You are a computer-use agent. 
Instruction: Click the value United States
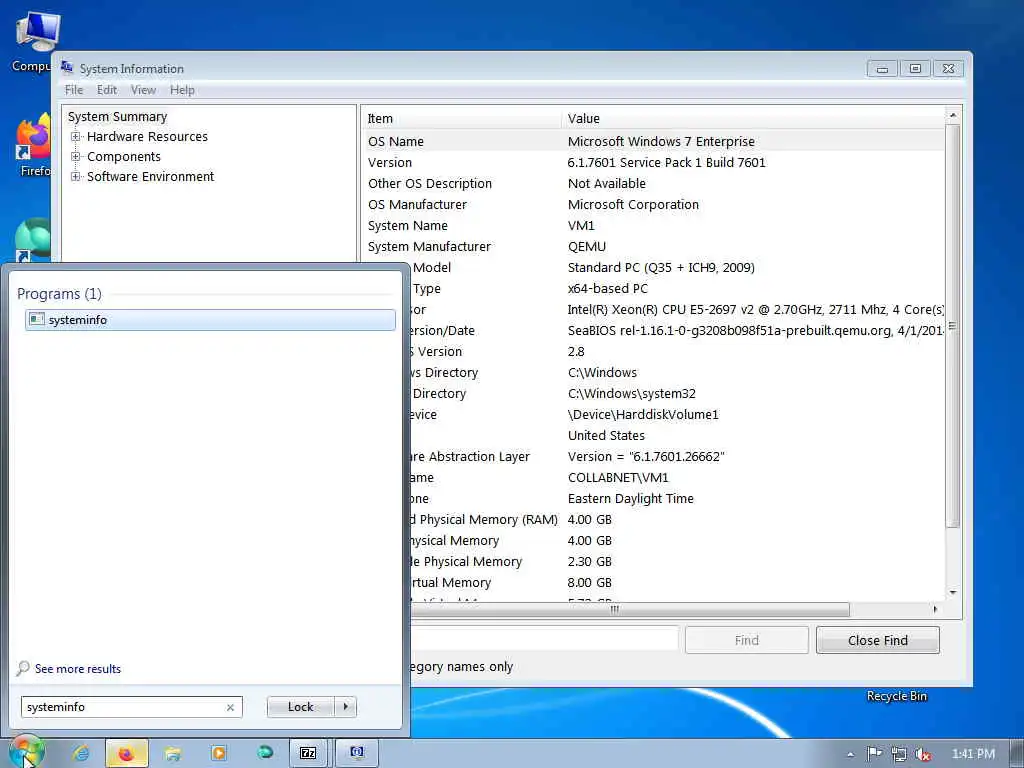[x=606, y=436]
